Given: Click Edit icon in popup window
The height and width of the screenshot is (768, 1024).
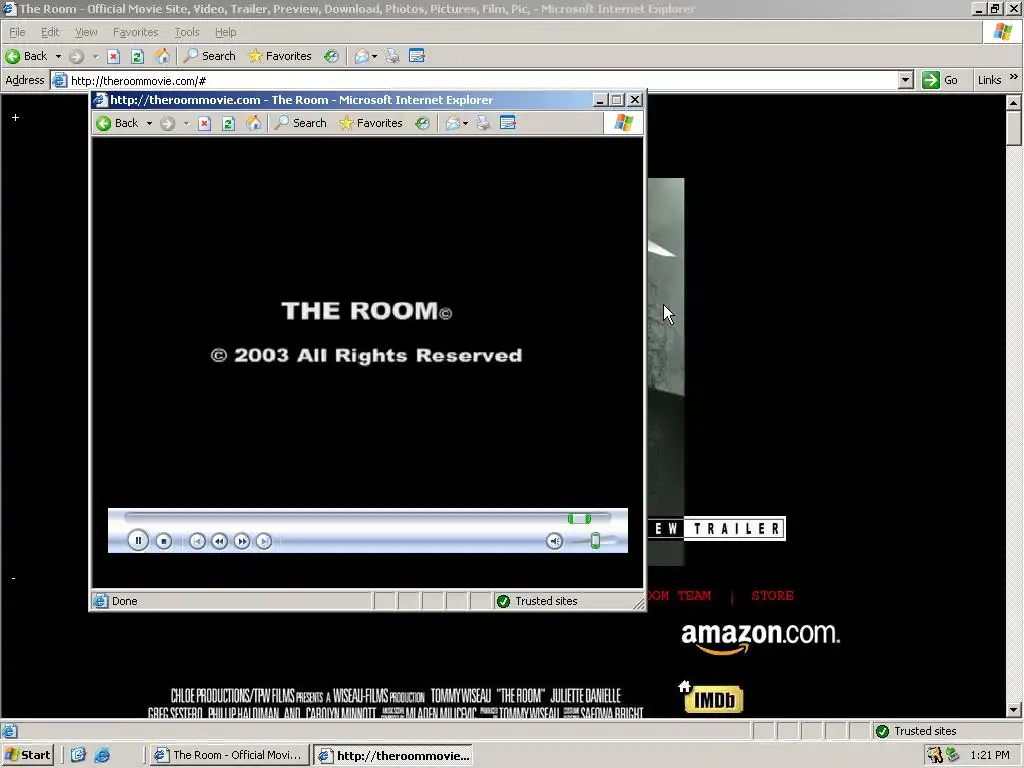Looking at the screenshot, I should (507, 123).
